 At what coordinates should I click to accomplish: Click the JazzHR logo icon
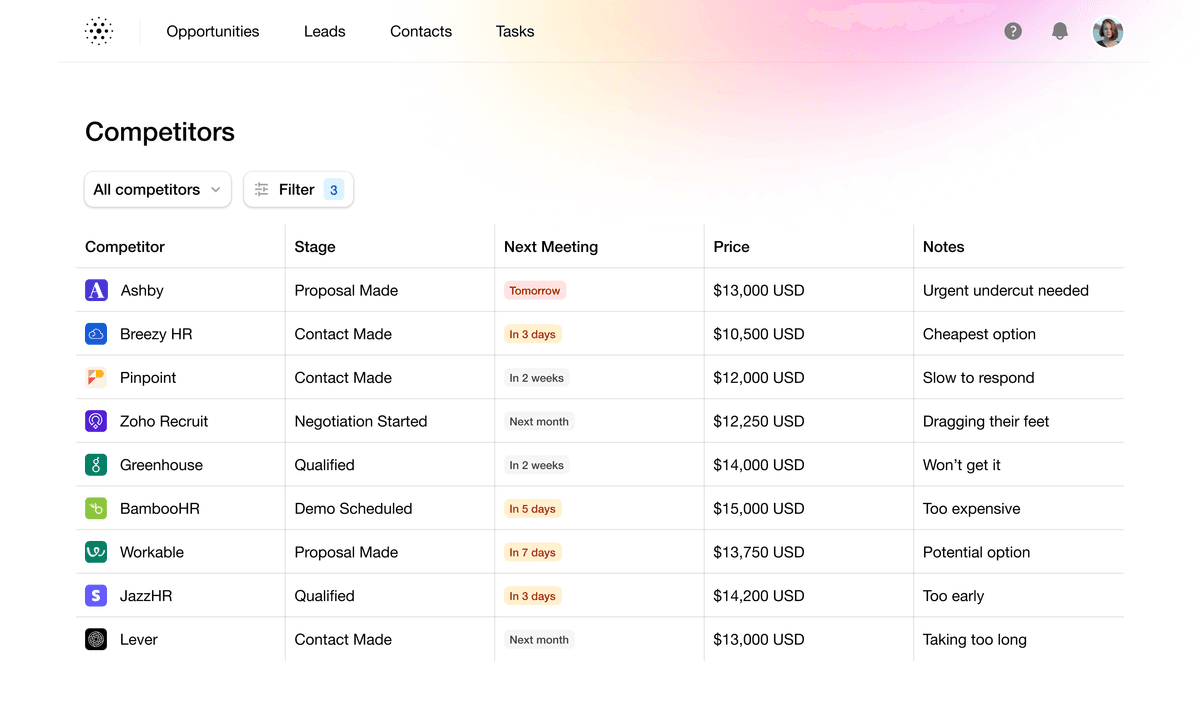[96, 596]
